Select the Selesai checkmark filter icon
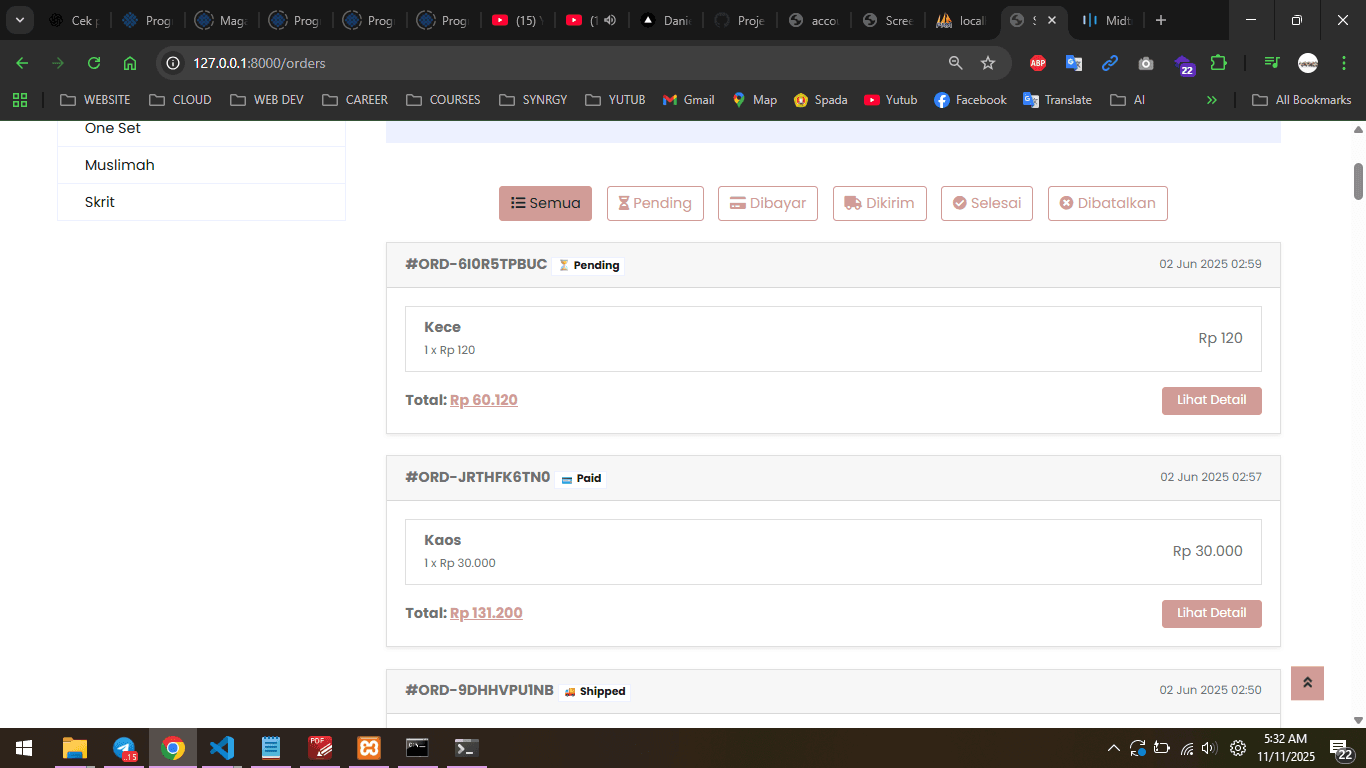Screen dimensions: 1366x768 point(959,203)
